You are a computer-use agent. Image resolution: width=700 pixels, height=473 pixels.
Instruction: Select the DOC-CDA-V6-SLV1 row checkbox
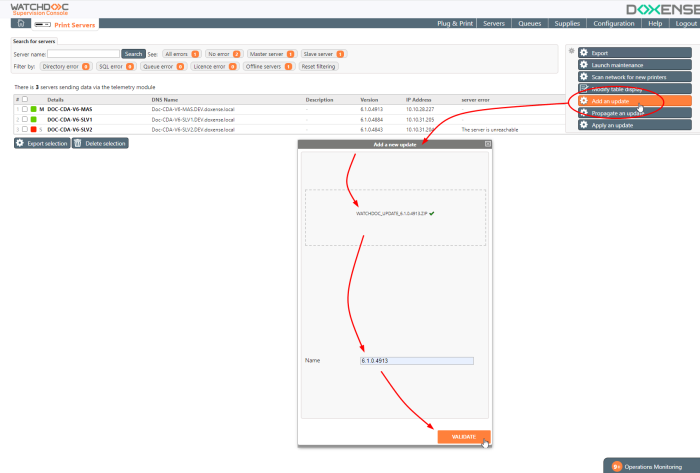tap(25, 119)
